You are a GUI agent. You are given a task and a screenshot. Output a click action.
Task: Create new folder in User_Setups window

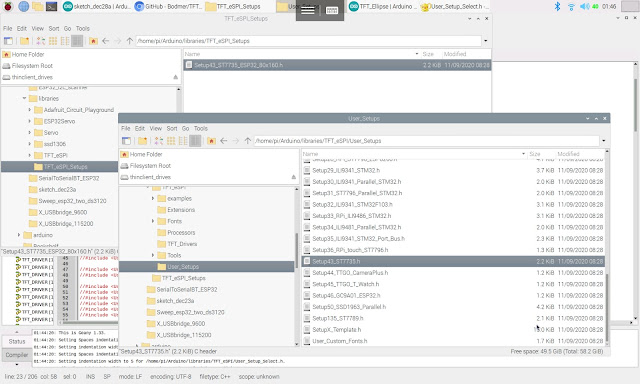(x=142, y=141)
